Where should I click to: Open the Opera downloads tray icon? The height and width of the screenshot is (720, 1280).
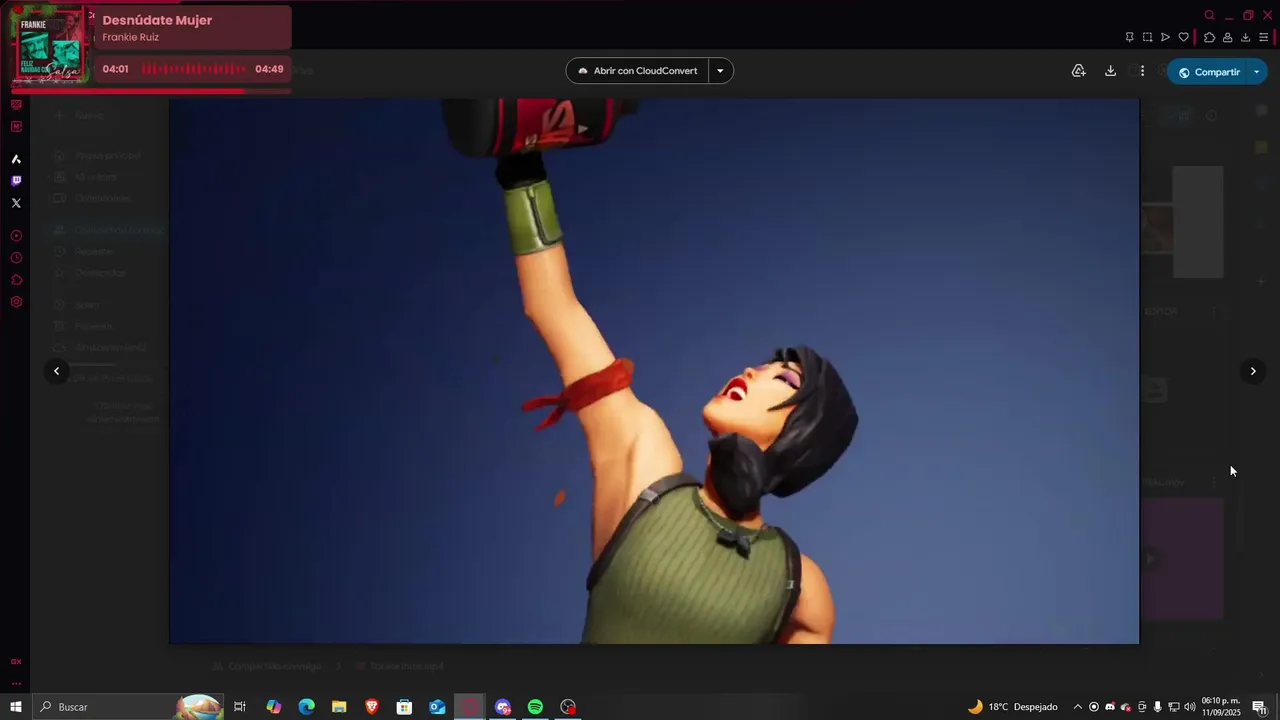pos(1245,37)
